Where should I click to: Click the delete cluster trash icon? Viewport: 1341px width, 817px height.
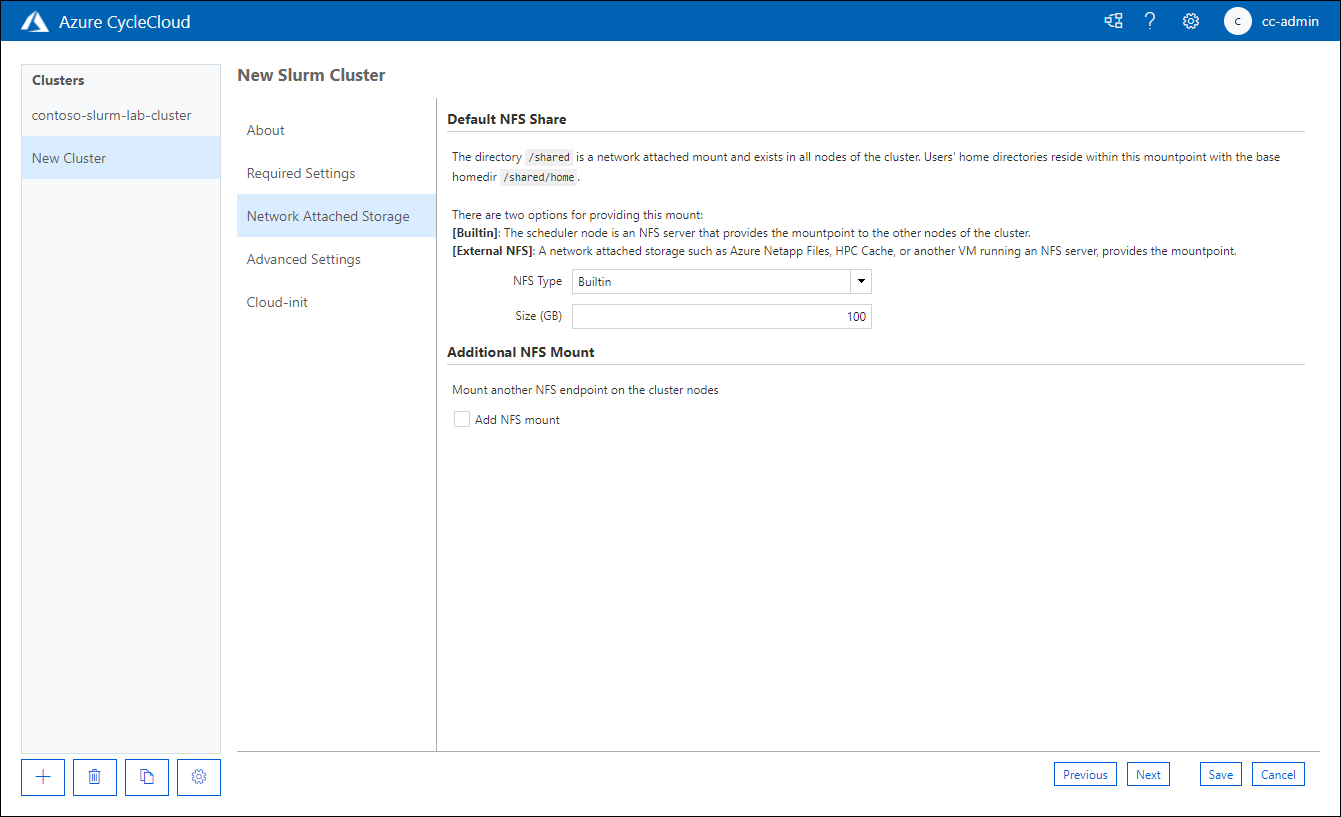[94, 777]
